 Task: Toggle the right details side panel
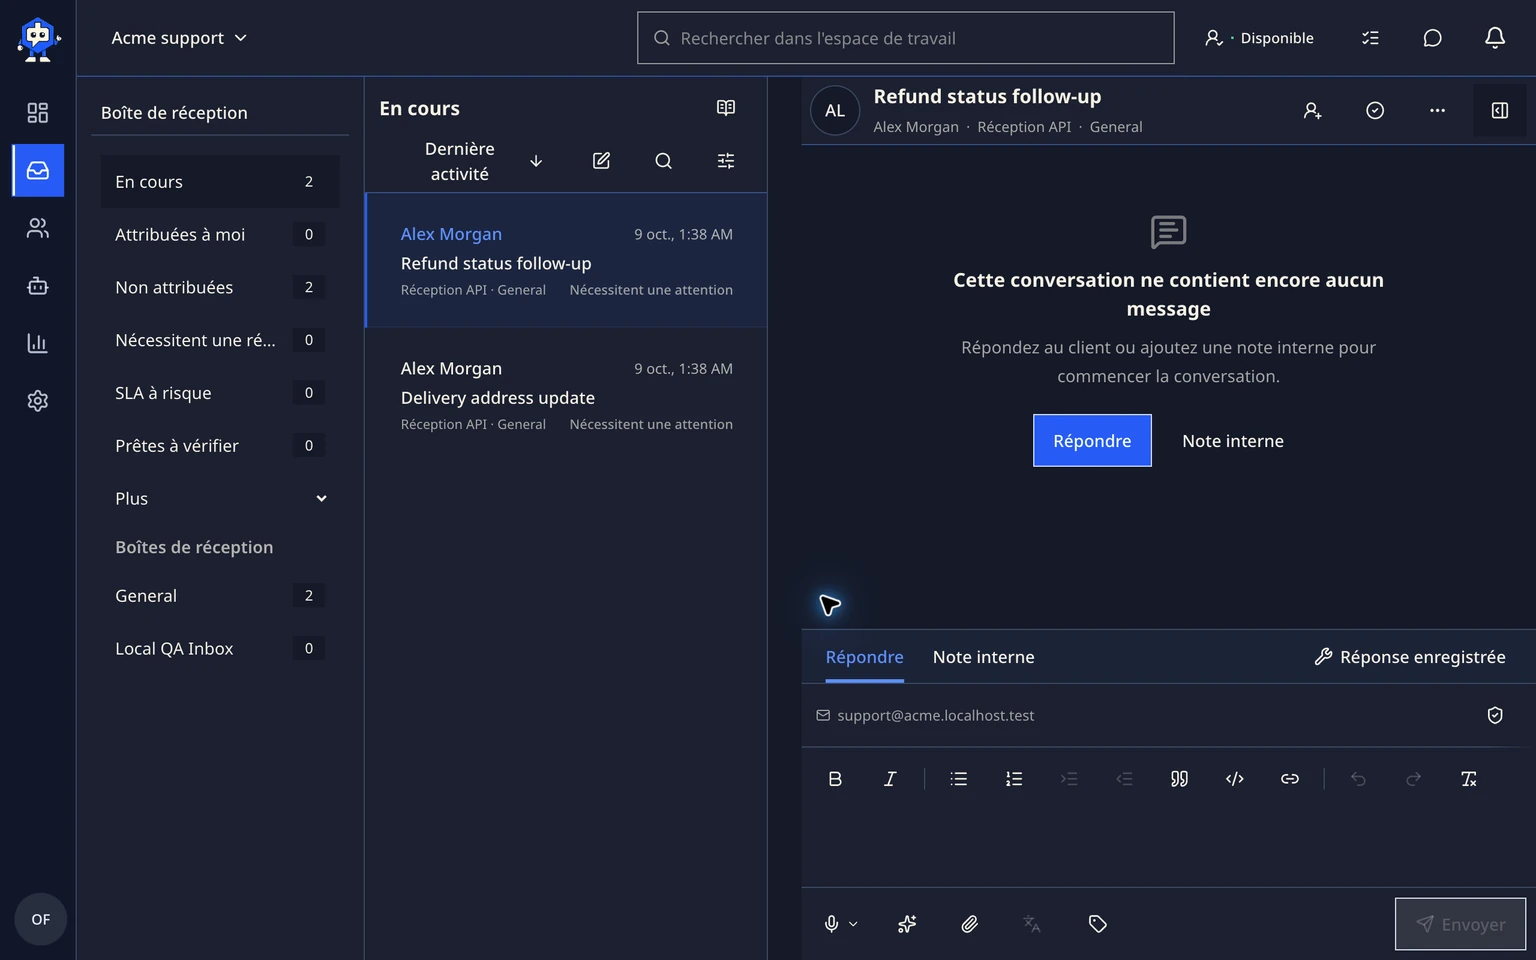[x=1499, y=111]
